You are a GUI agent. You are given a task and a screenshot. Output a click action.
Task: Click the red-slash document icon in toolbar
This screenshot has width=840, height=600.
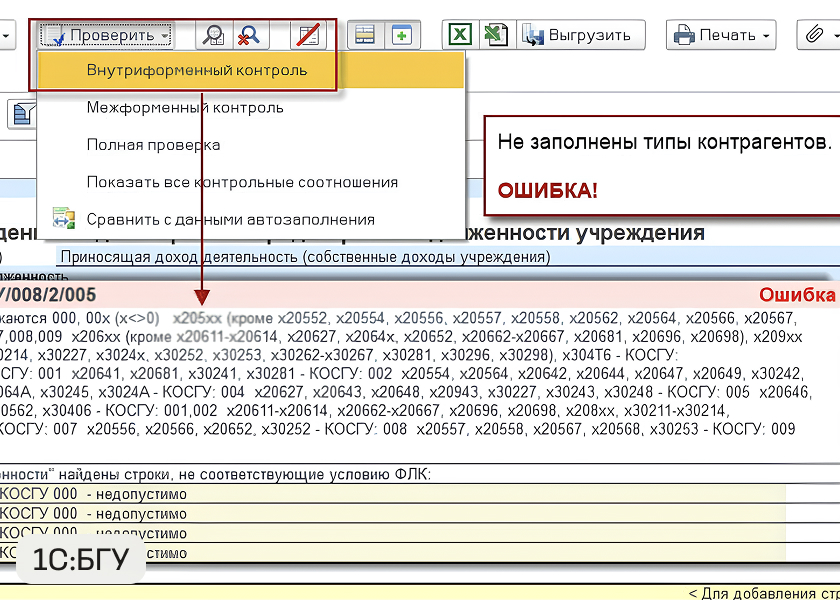point(309,35)
